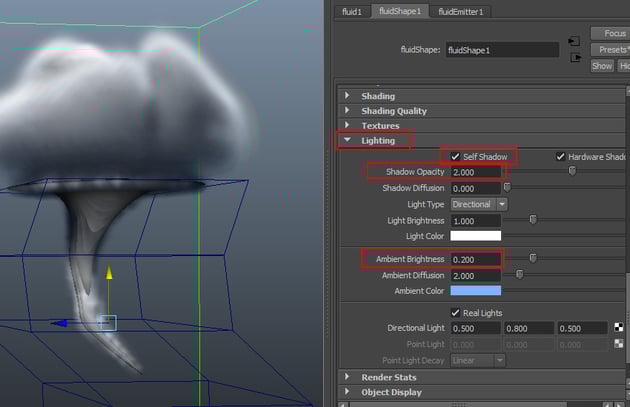This screenshot has height=407, width=630.
Task: Click the Directional Light map checker icon
Action: (x=619, y=328)
